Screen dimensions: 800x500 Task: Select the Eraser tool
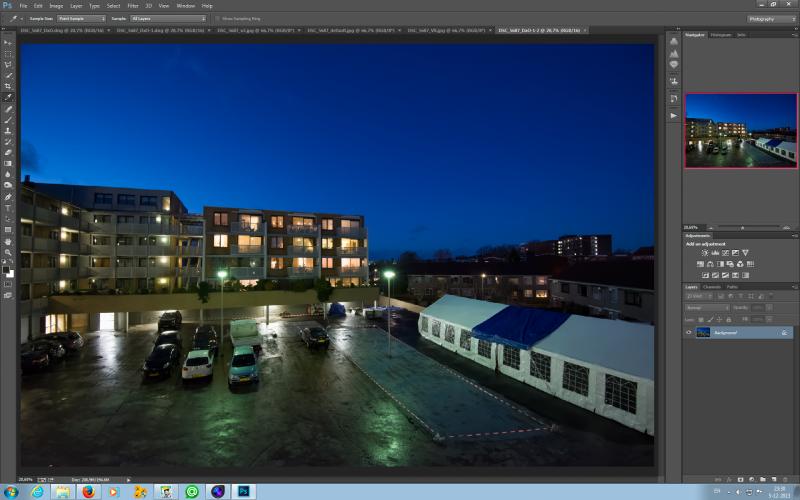(x=8, y=153)
